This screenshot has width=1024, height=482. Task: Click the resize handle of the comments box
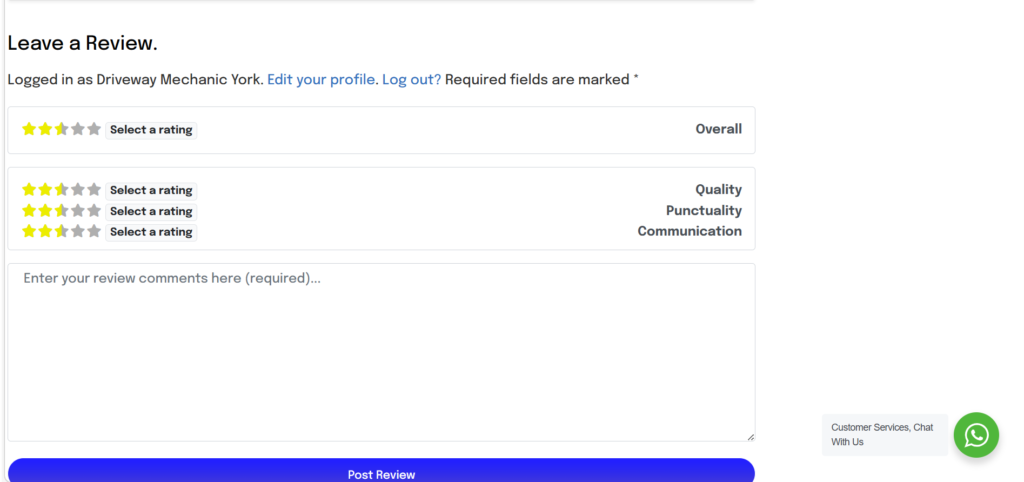pyautogui.click(x=750, y=436)
